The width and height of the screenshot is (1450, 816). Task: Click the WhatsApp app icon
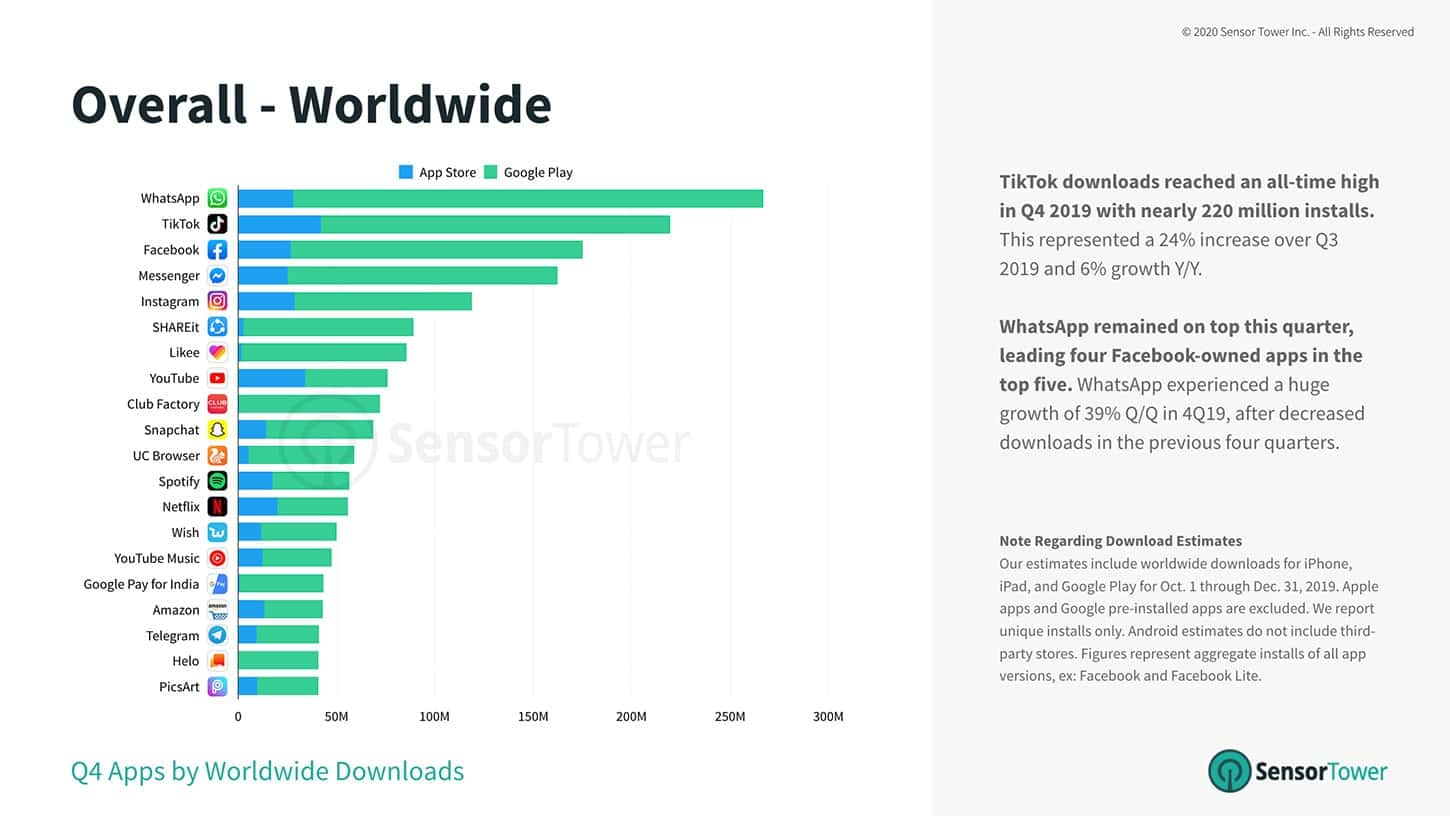(218, 197)
